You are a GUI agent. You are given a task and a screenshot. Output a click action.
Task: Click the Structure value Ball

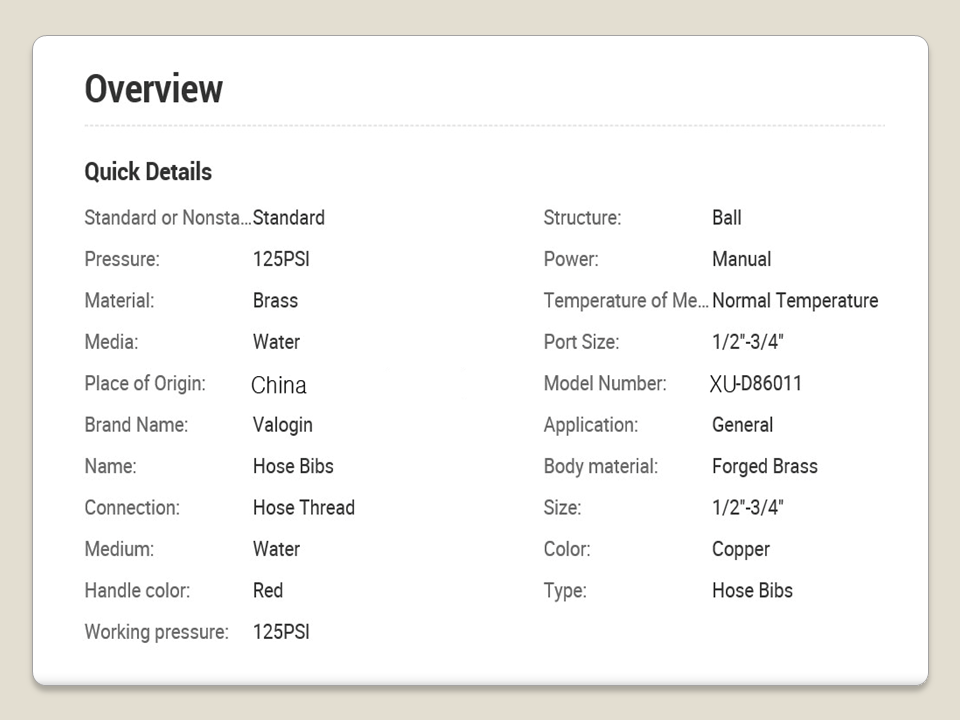pos(726,218)
